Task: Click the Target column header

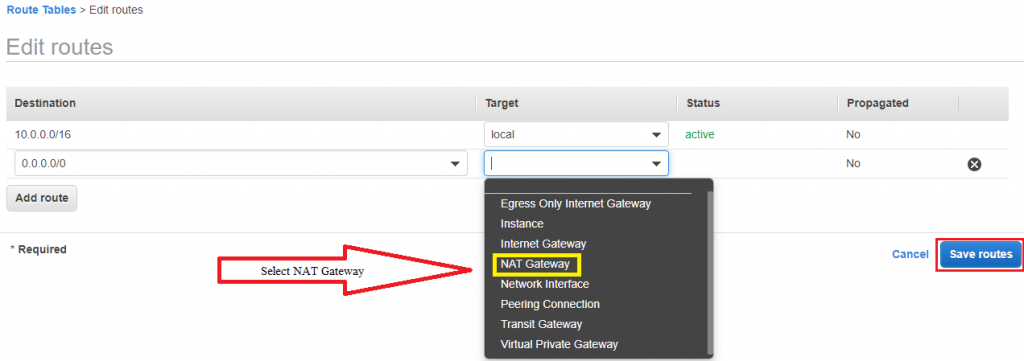Action: pos(501,103)
